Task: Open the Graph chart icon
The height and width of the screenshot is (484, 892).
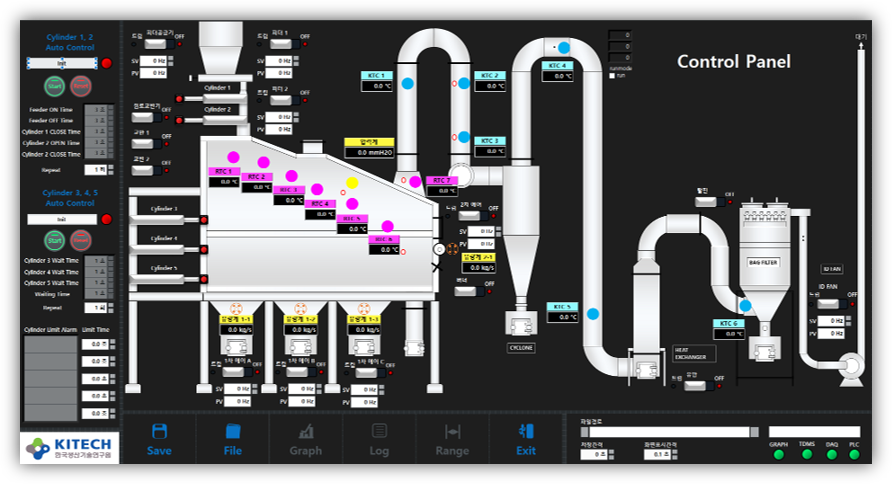Action: [306, 431]
